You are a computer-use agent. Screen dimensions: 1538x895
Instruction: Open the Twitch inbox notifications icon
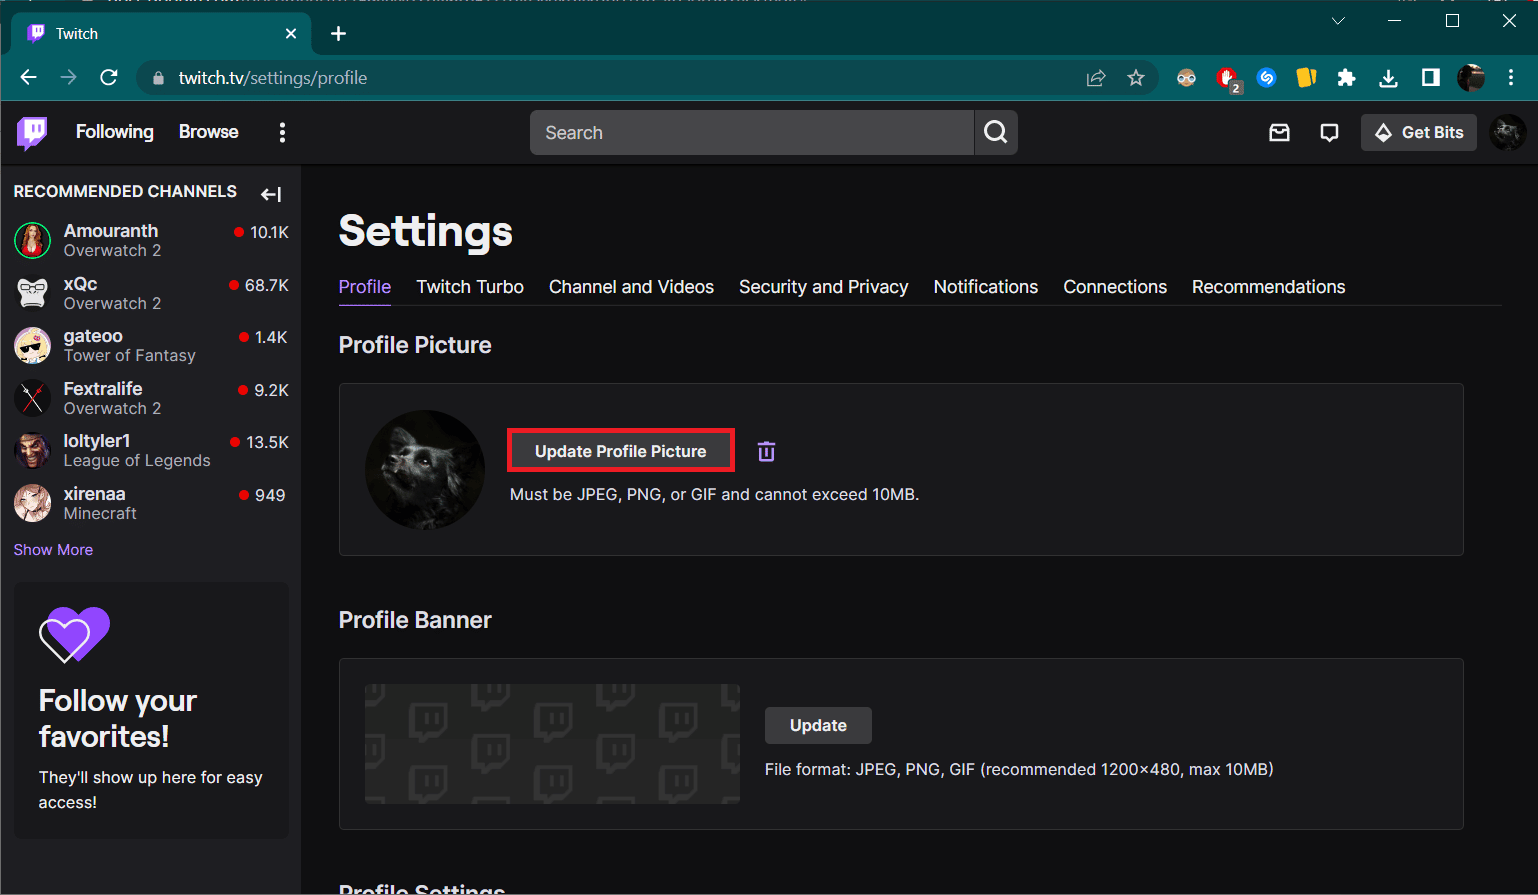(1279, 132)
